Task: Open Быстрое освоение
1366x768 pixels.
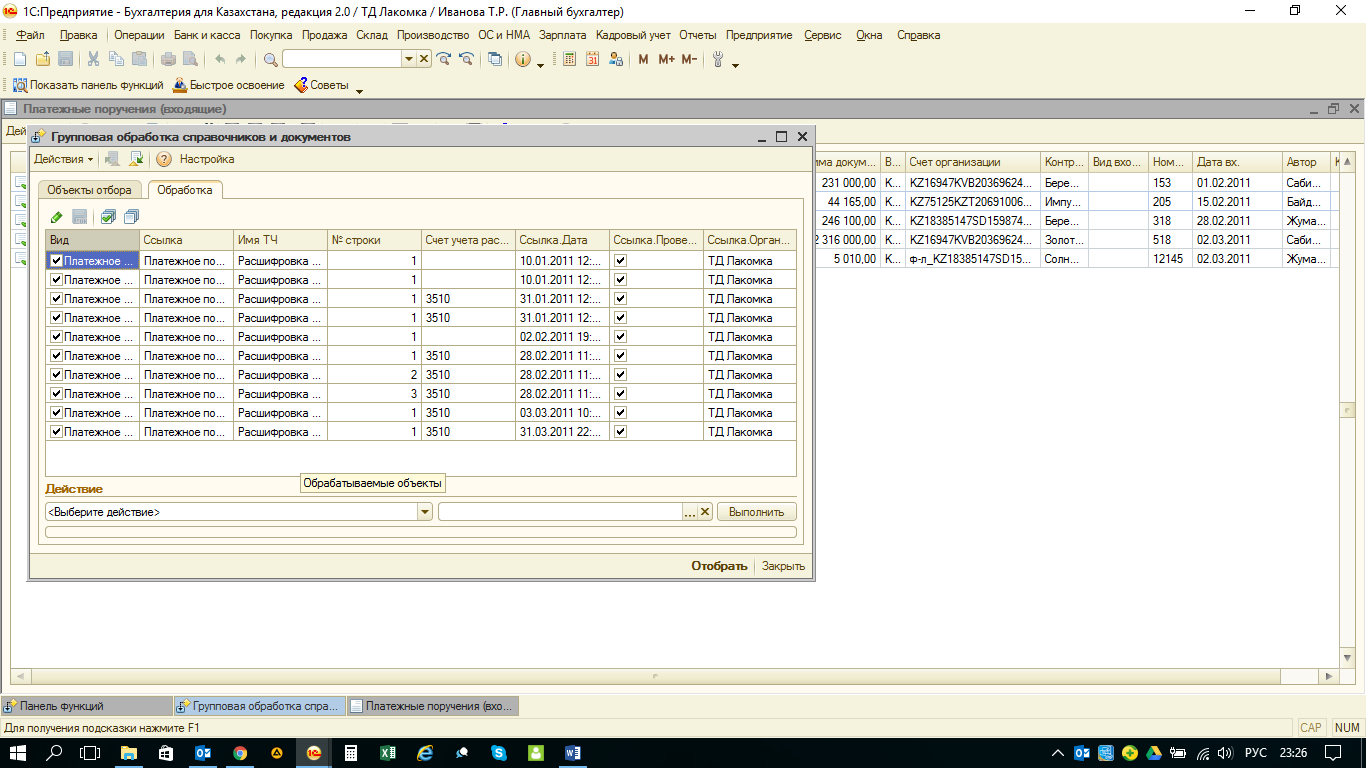Action: 229,85
